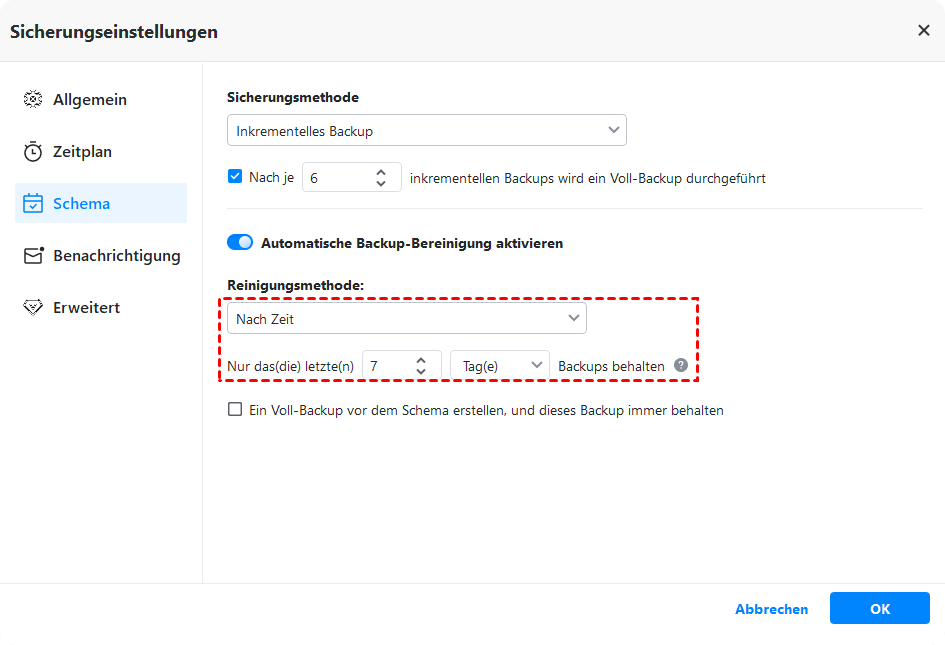Expand the 'Nach Zeit' cleanup method dropdown
The width and height of the screenshot is (945, 645).
406,319
